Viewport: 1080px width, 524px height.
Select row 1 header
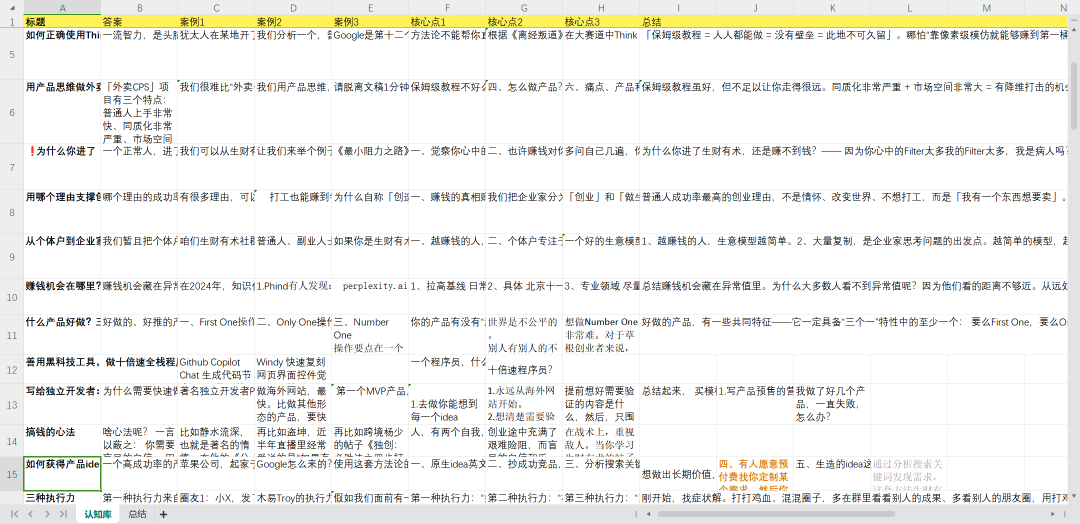pos(12,21)
